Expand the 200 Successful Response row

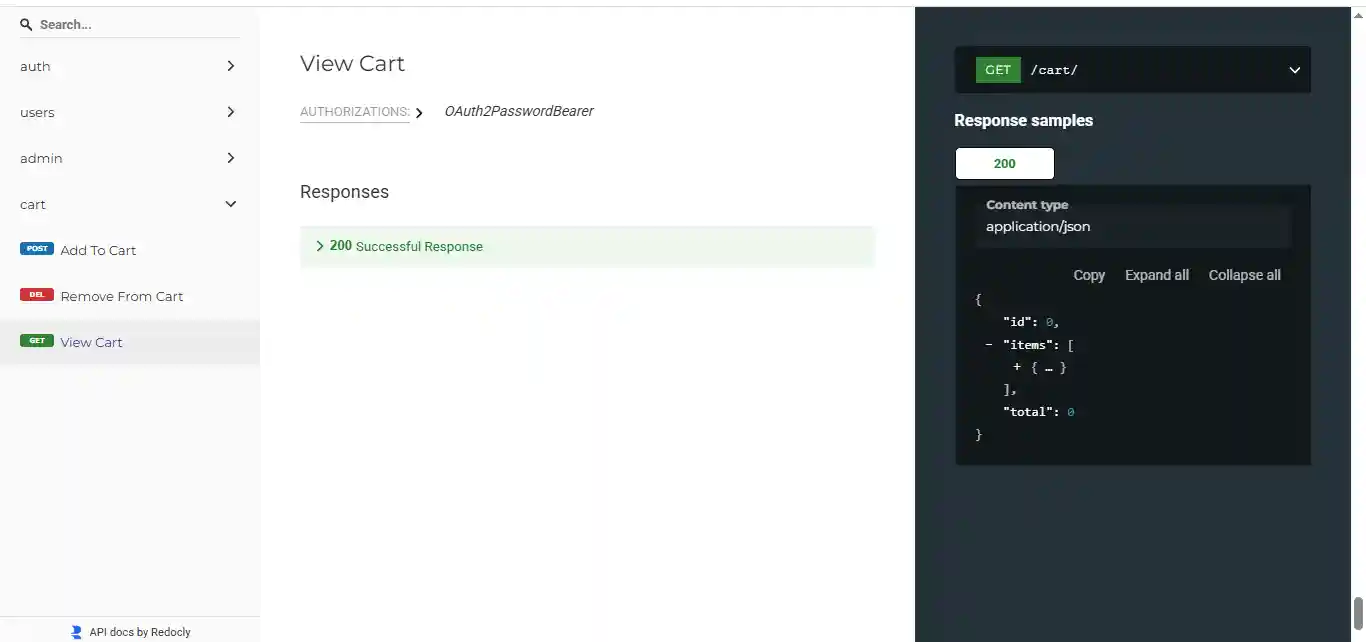(587, 246)
